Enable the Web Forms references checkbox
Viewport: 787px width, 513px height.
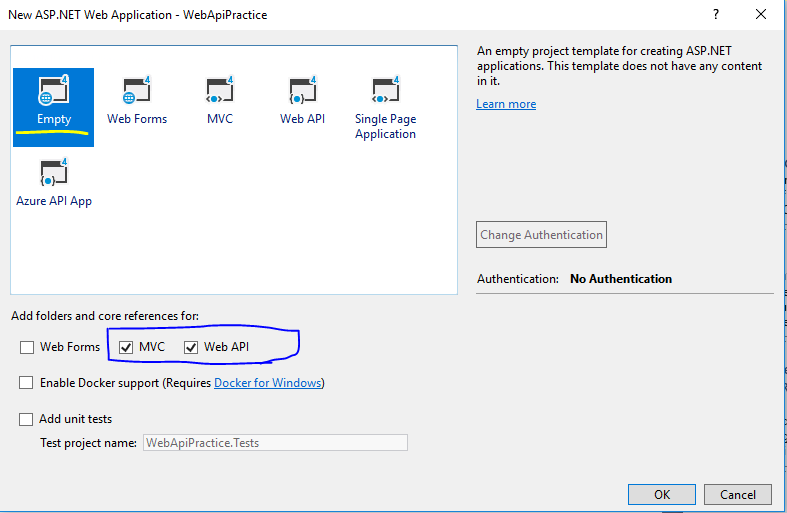point(27,347)
